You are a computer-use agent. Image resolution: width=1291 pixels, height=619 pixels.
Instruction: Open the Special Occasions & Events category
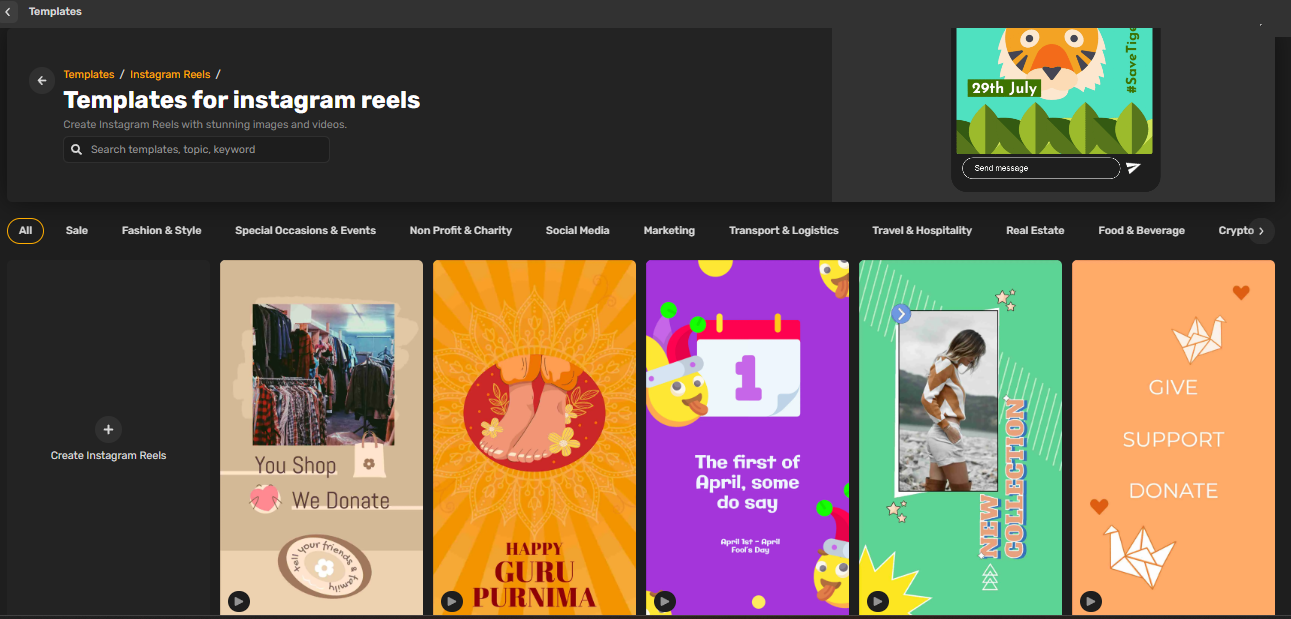coord(305,231)
